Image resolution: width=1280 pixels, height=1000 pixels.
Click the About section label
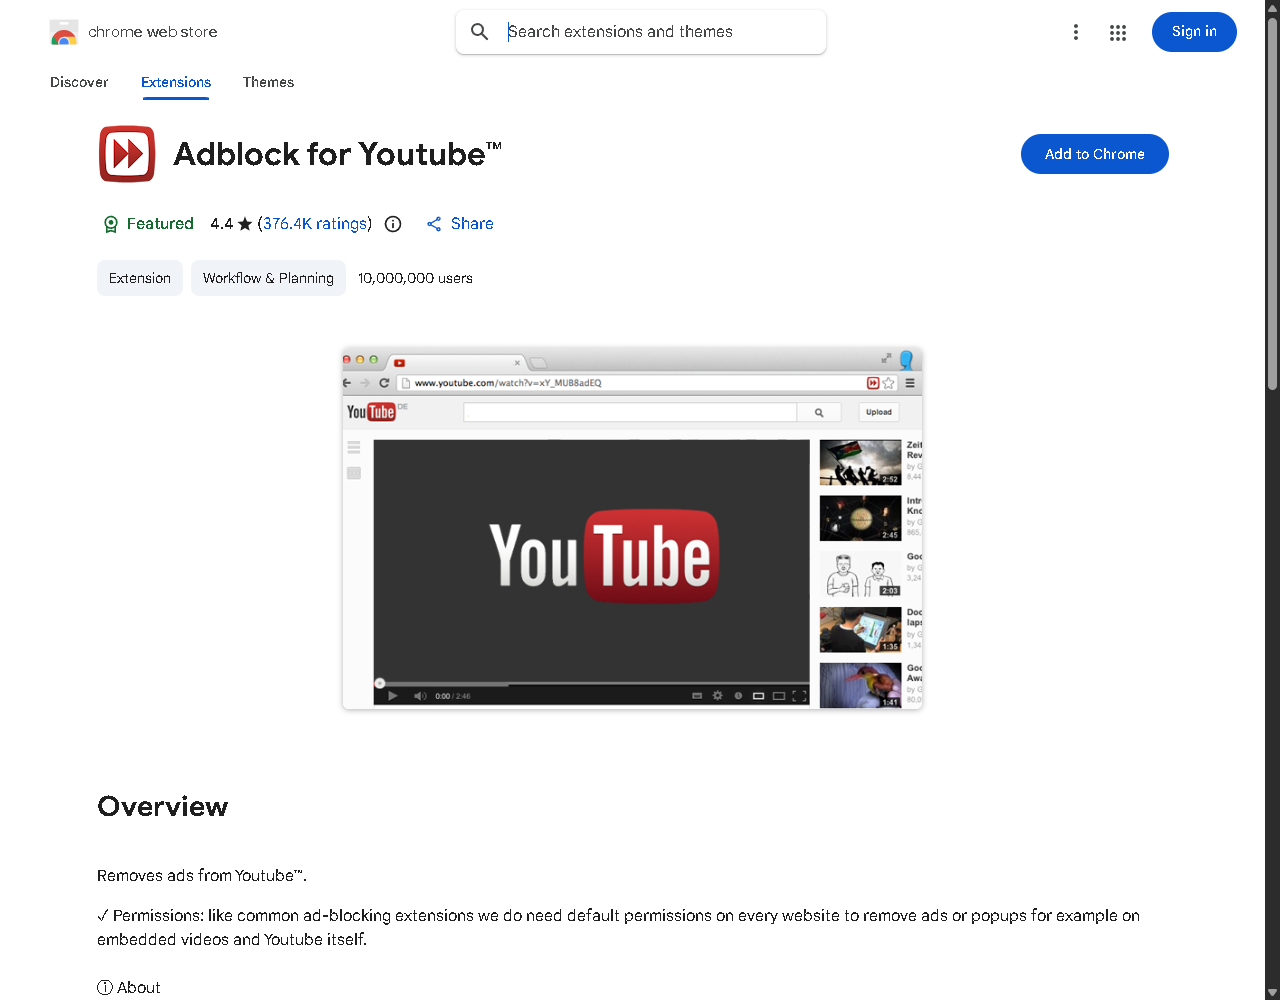tap(129, 988)
